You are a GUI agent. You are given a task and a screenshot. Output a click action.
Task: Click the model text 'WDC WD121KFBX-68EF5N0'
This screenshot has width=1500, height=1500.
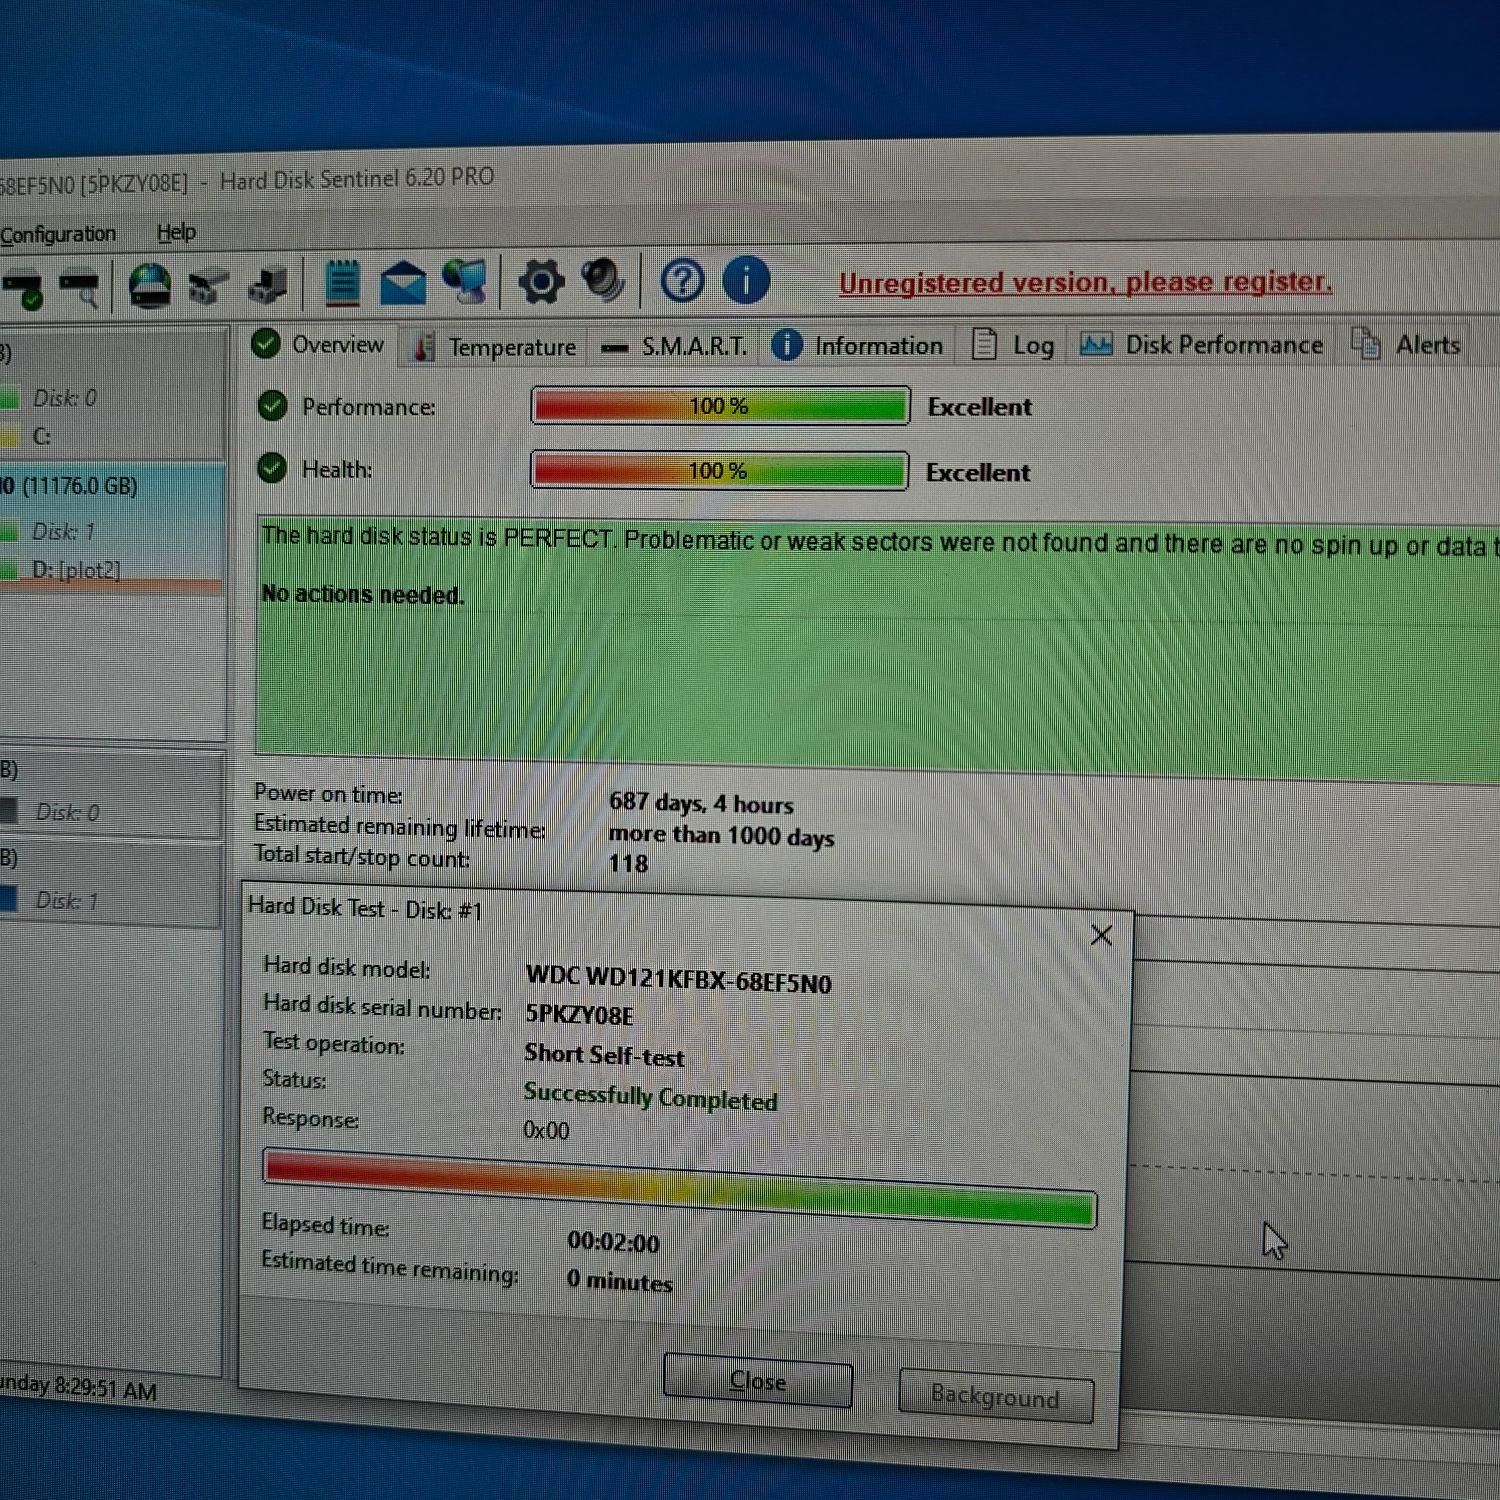[x=679, y=978]
